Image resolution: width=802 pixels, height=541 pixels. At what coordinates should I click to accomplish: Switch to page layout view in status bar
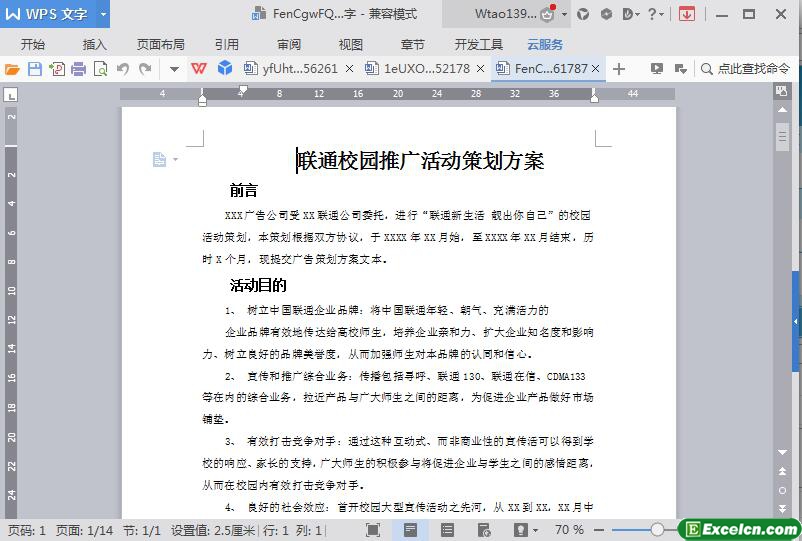pos(410,530)
